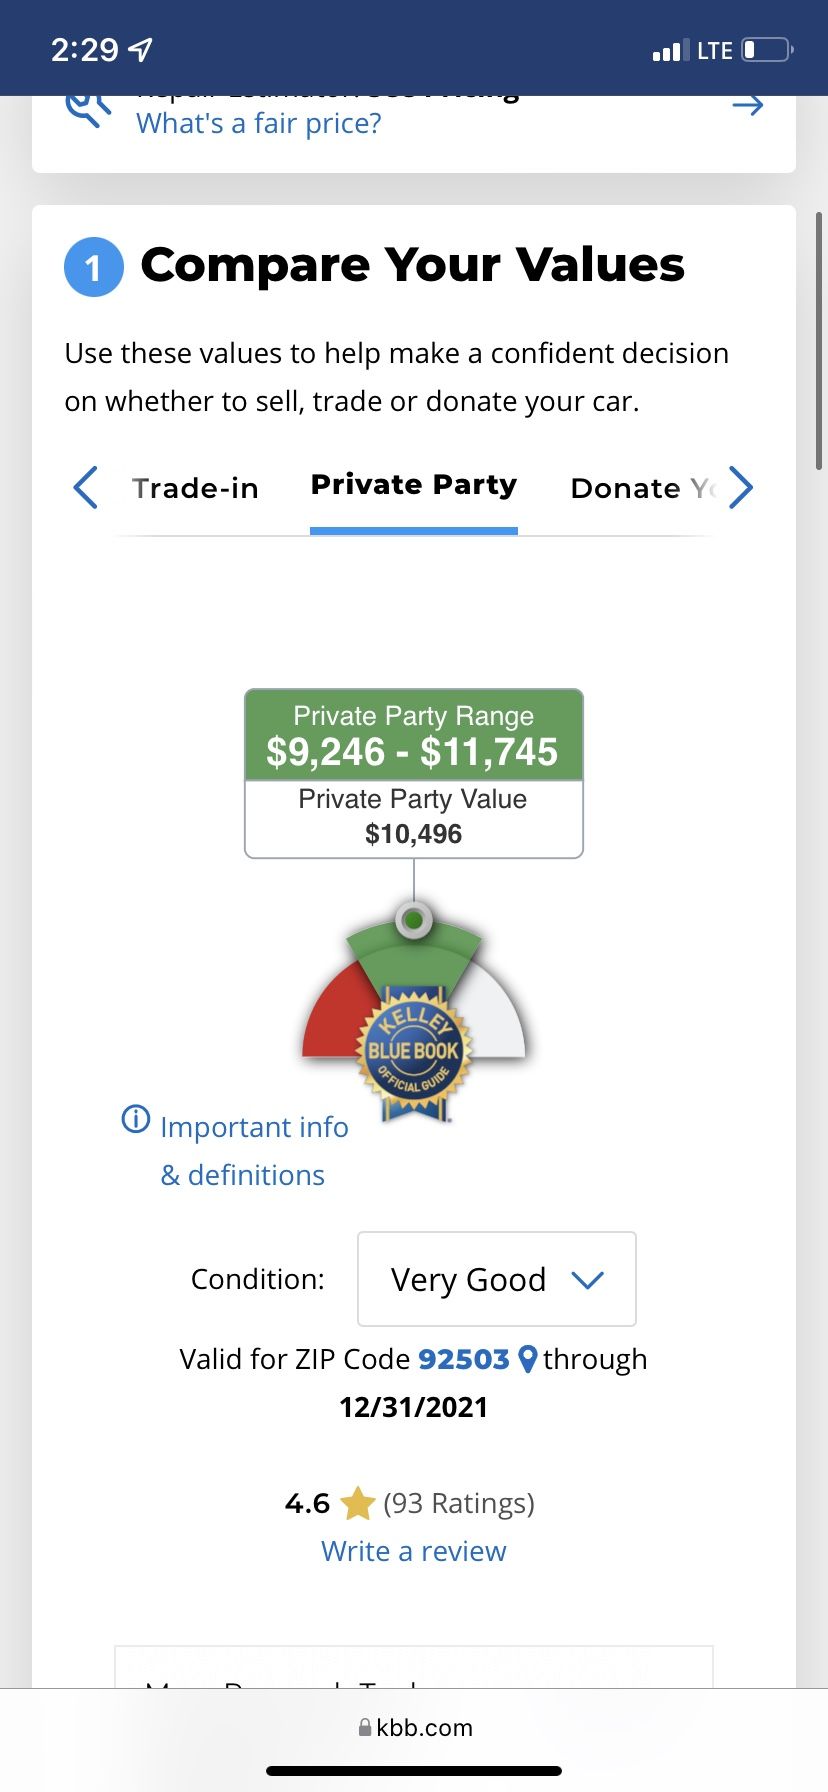Switch to the Trade-in tab
828x1792 pixels.
tap(195, 488)
